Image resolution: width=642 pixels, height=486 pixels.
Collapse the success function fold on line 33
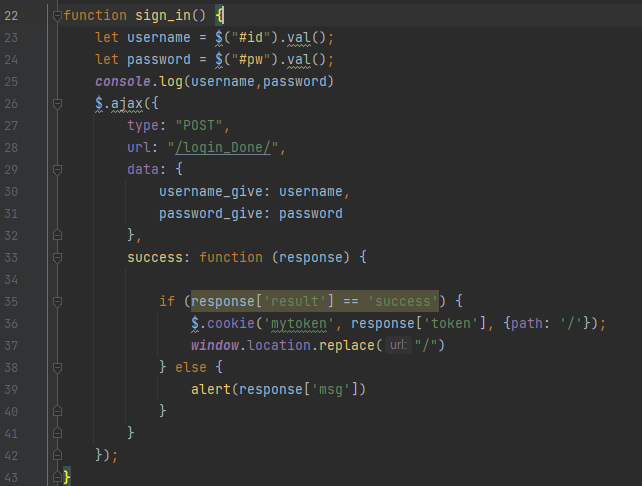(x=57, y=258)
